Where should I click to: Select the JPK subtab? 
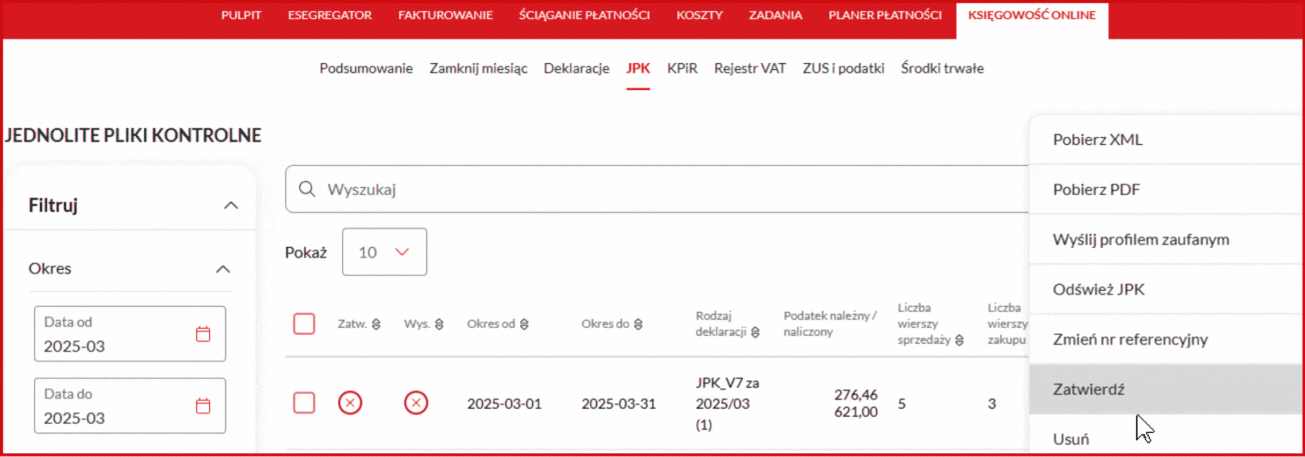click(x=638, y=69)
